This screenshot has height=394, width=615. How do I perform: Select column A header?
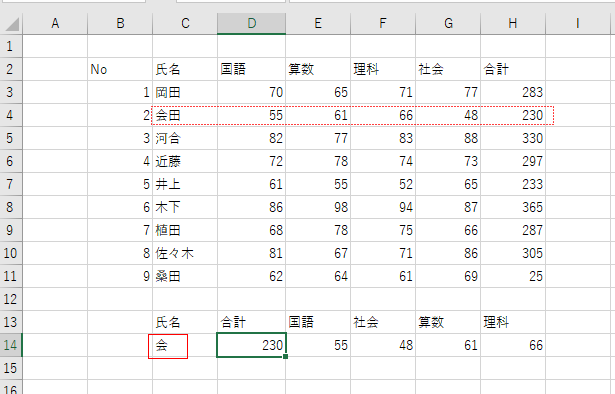pyautogui.click(x=55, y=24)
